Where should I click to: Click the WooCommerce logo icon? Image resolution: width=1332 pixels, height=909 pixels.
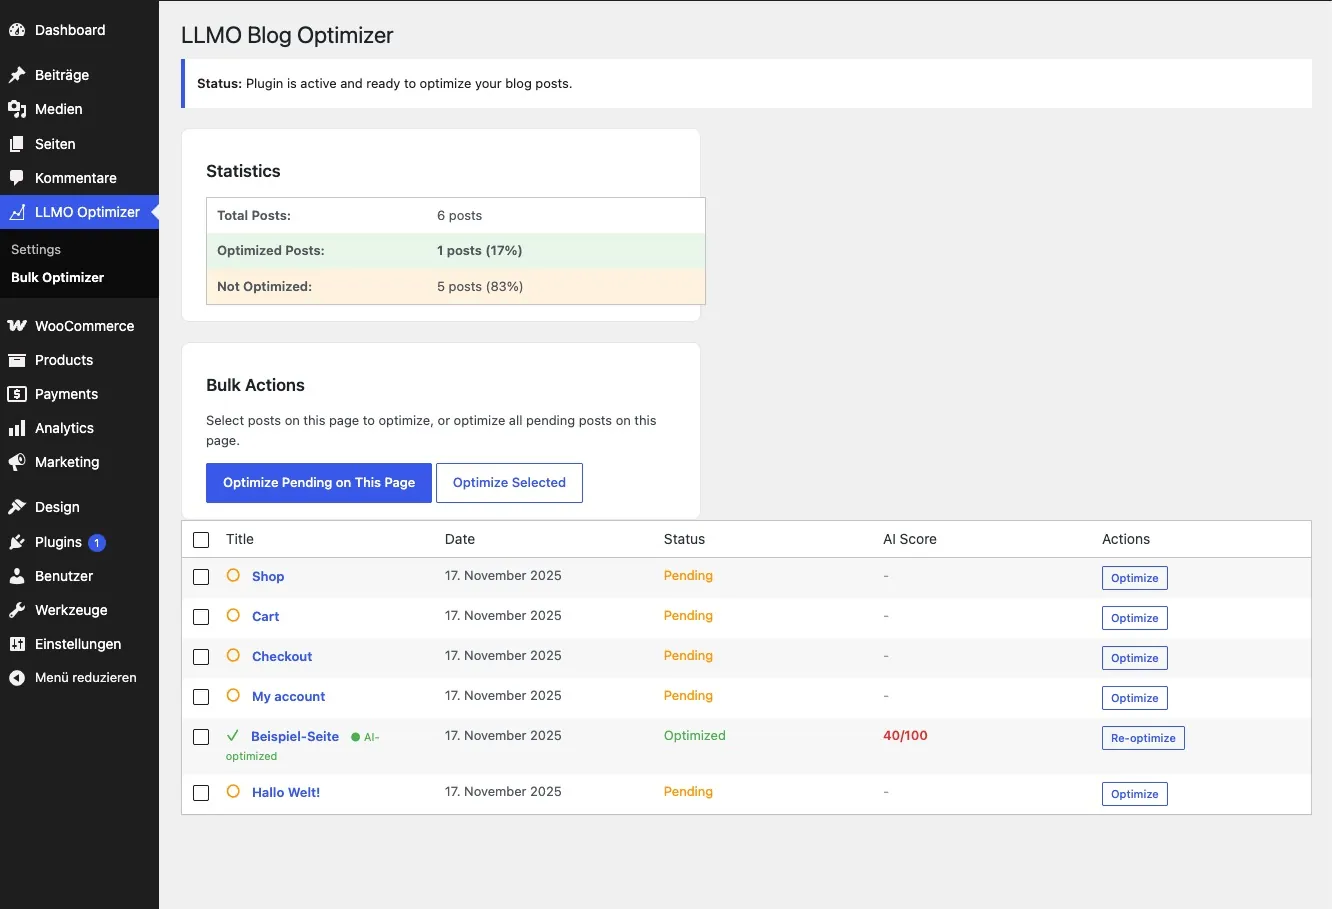pyautogui.click(x=17, y=326)
